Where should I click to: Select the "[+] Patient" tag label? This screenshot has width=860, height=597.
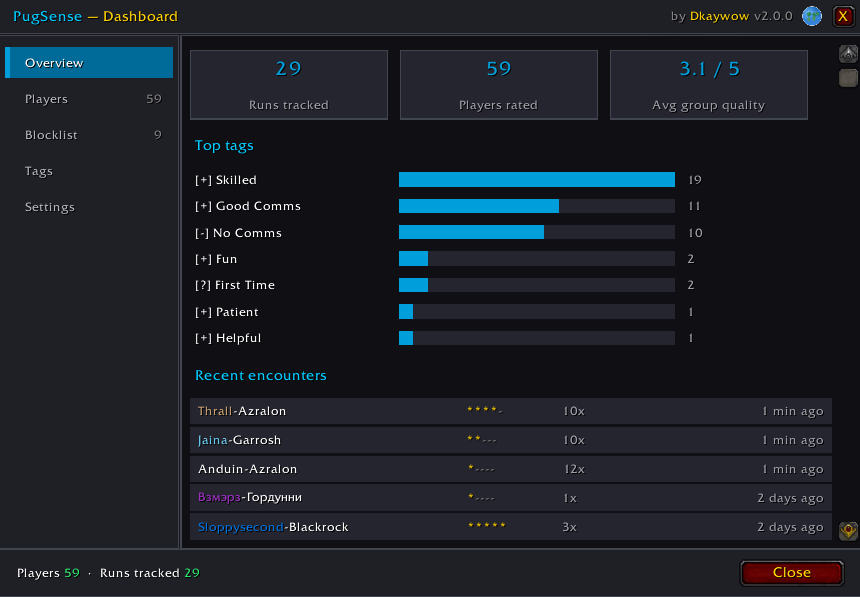click(x=227, y=312)
